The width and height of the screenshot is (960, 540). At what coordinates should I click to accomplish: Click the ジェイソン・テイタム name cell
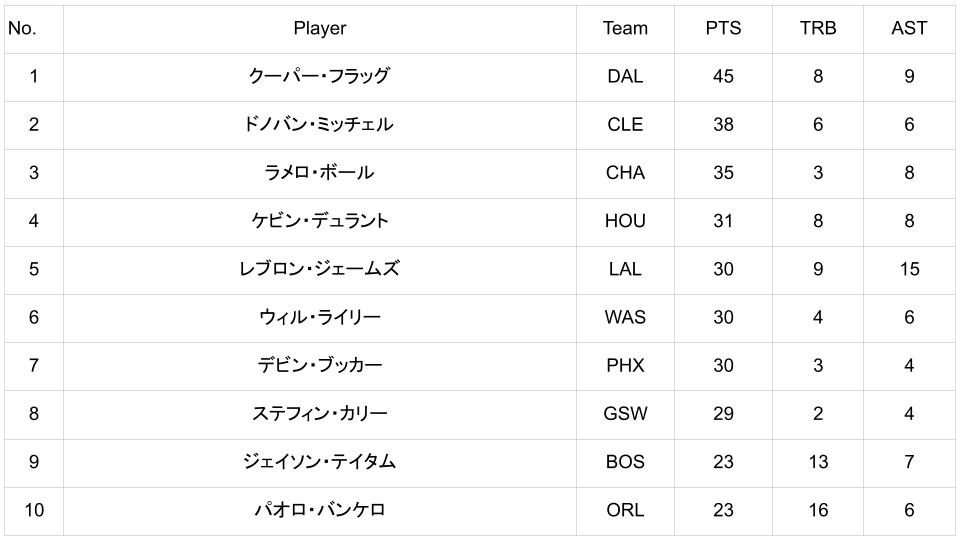pyautogui.click(x=319, y=461)
